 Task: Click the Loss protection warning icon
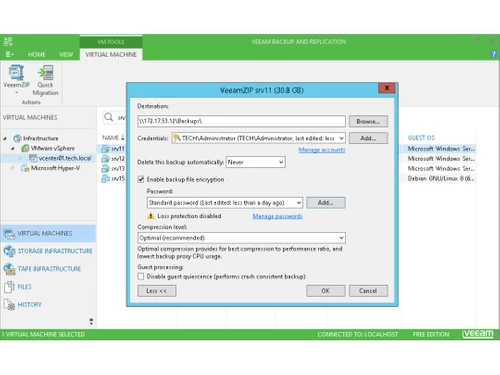click(x=151, y=216)
